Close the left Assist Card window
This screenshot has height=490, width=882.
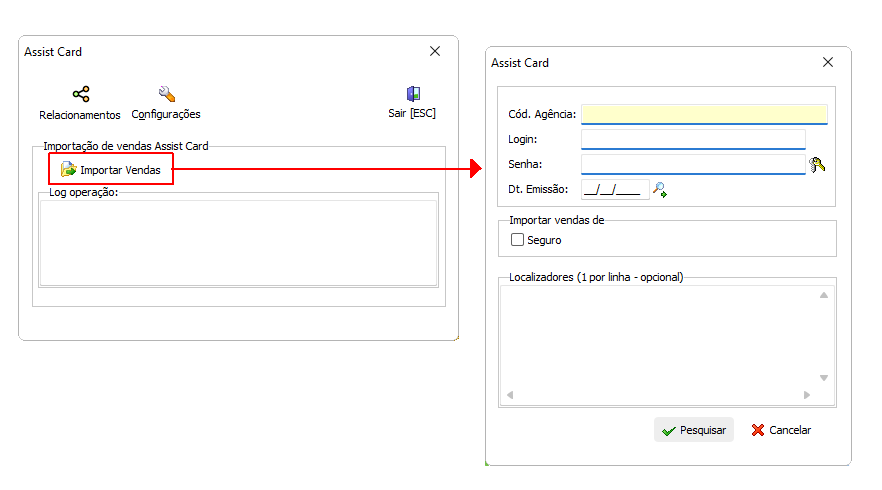point(435,51)
